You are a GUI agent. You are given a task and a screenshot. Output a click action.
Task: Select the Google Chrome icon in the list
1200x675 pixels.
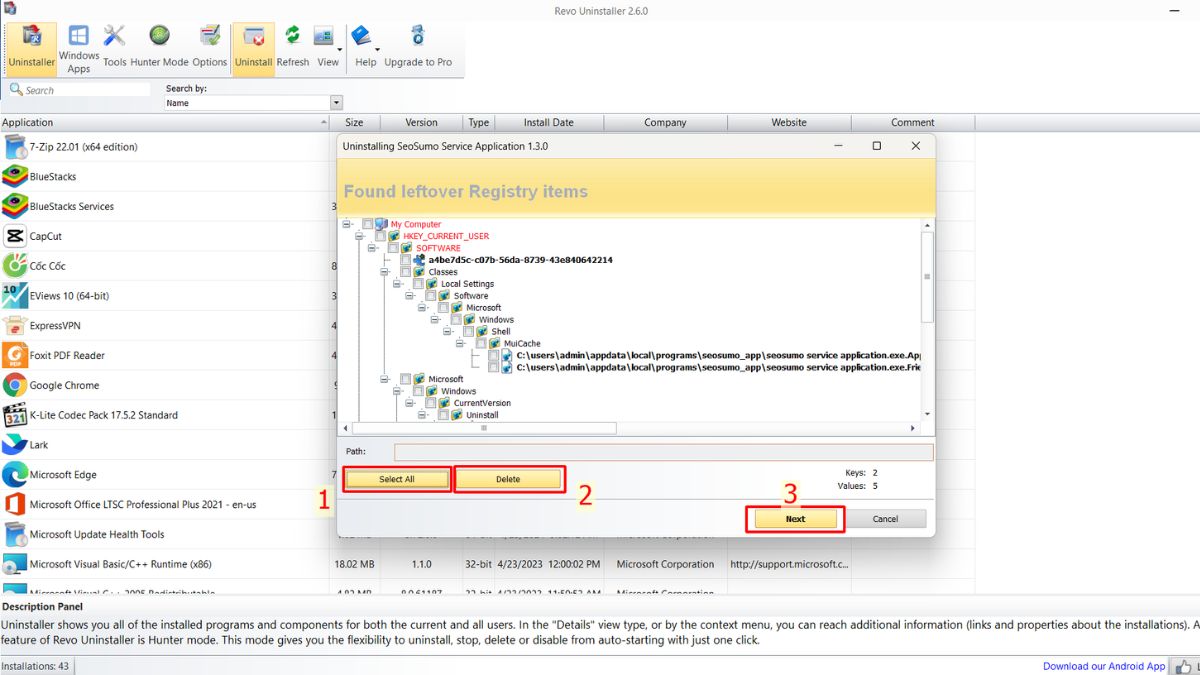[x=15, y=385]
